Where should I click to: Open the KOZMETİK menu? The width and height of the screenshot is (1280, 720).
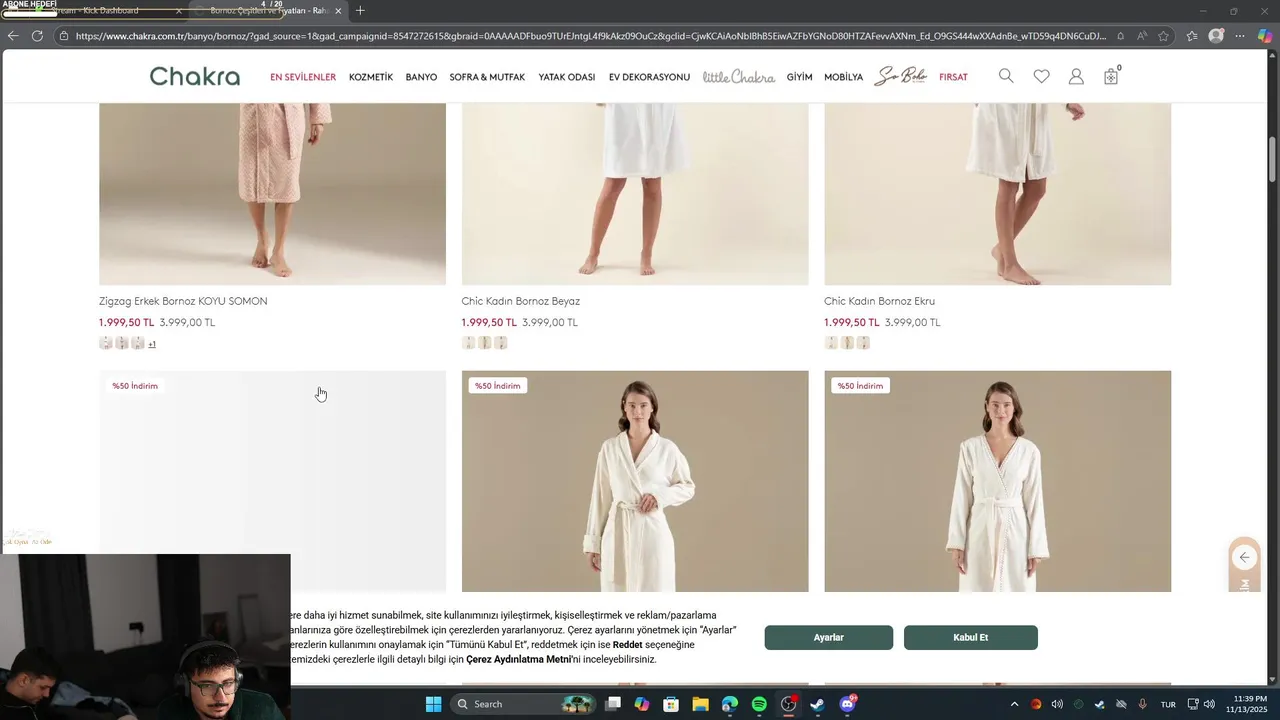[x=371, y=77]
